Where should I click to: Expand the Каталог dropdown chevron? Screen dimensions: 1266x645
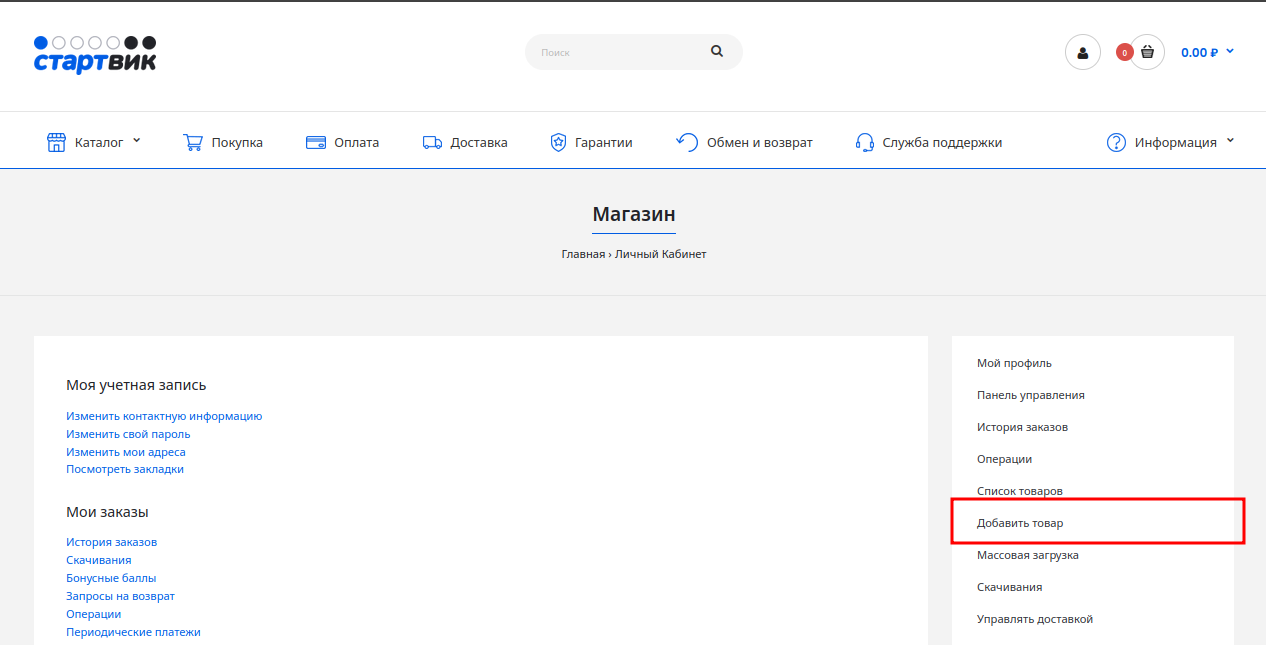137,141
